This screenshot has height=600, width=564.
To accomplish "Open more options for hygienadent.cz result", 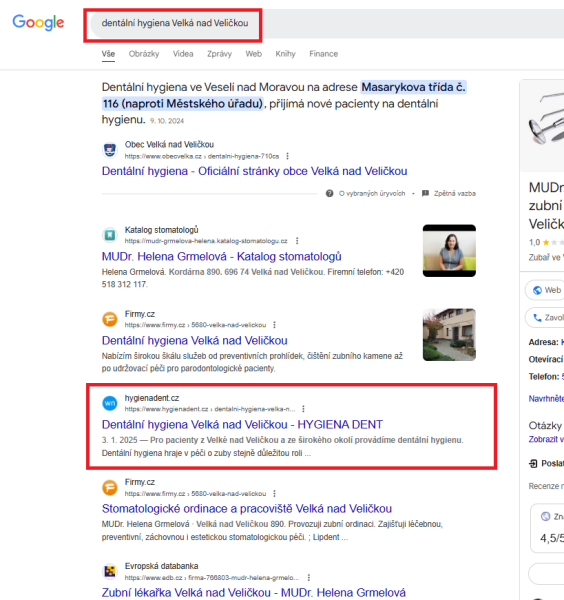I will [303, 409].
